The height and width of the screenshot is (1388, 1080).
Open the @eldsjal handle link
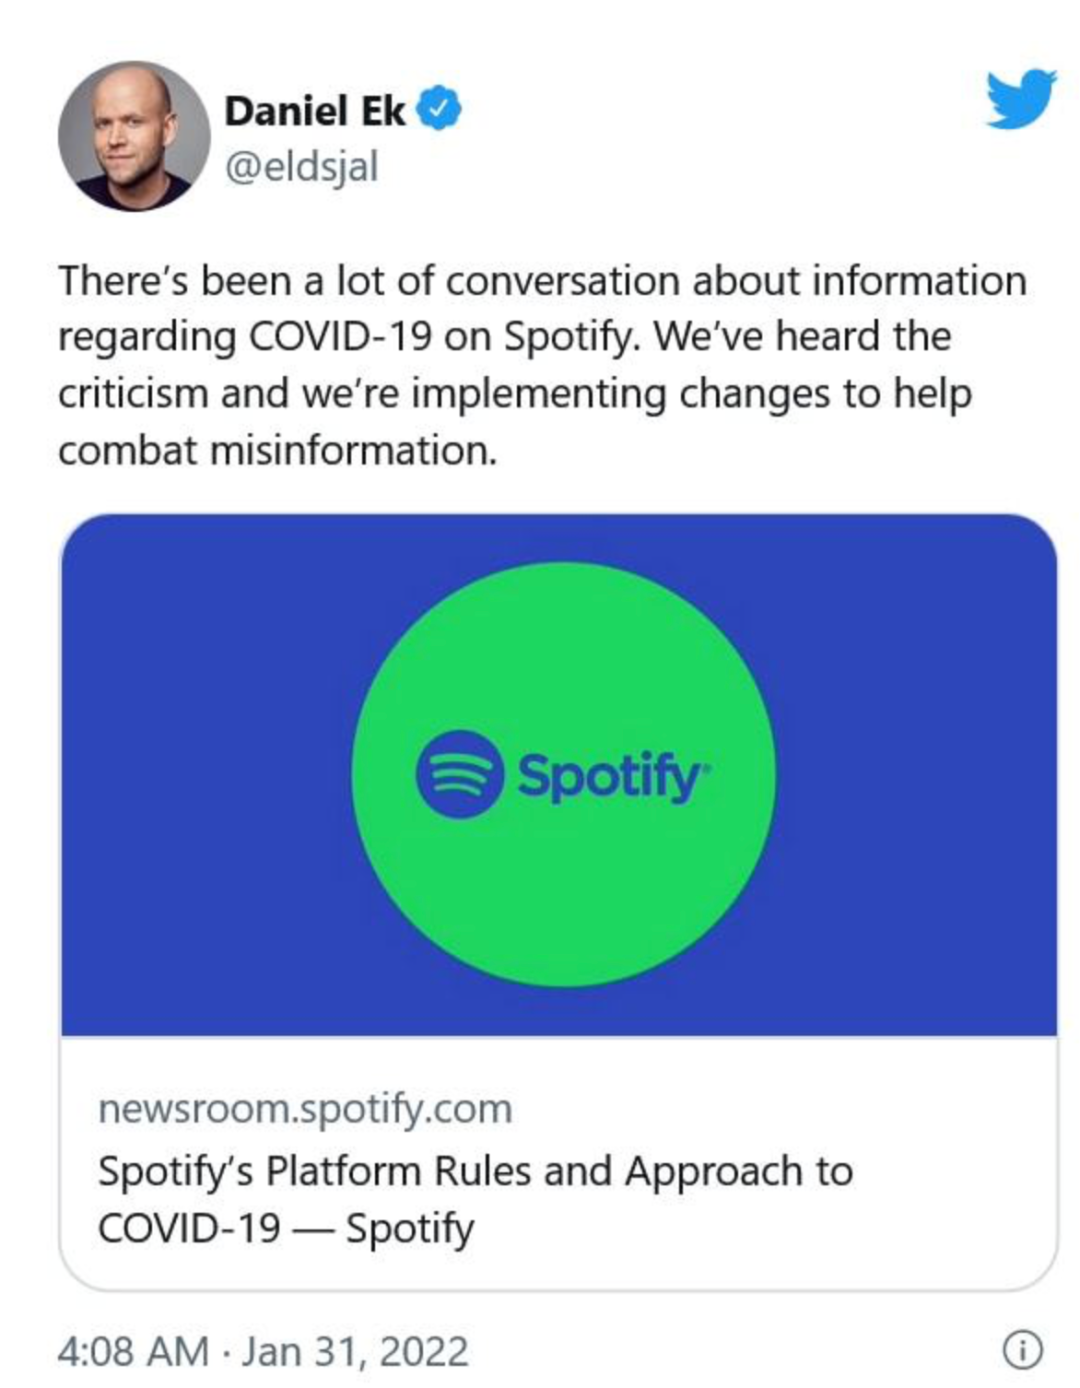(301, 167)
